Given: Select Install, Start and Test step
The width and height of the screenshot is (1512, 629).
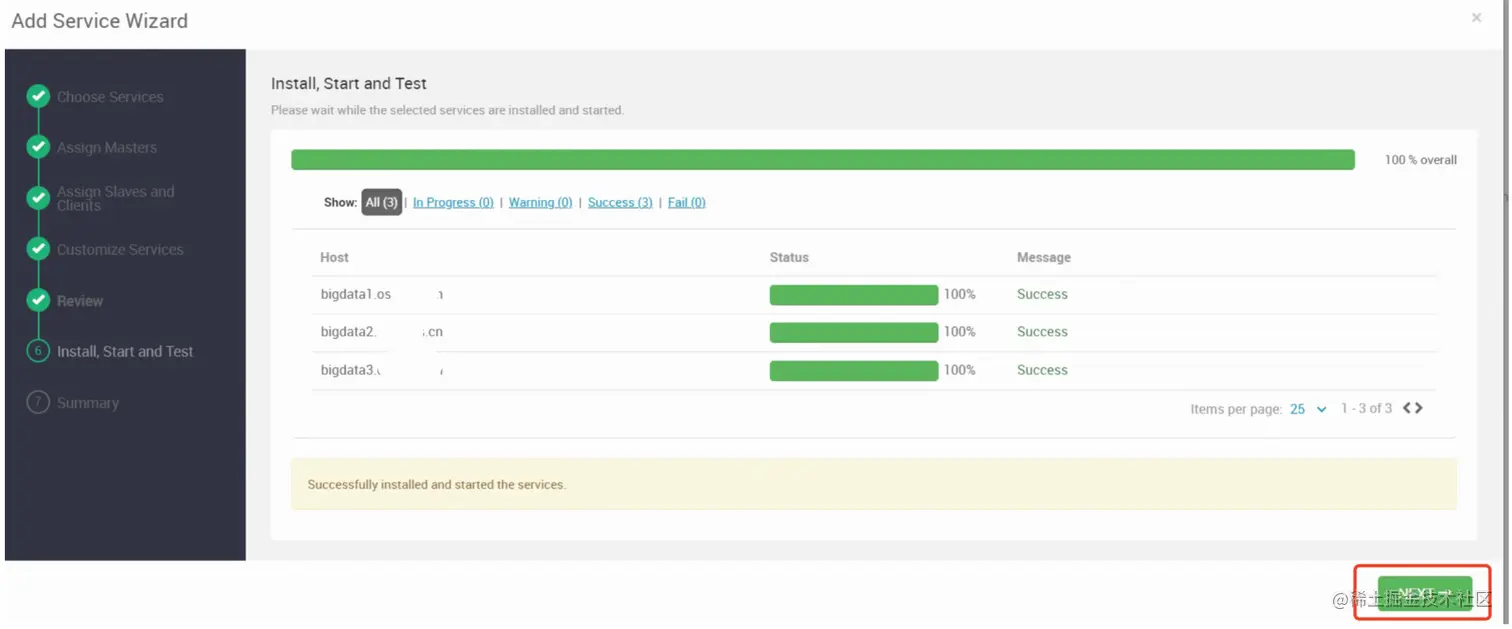Looking at the screenshot, I should click(125, 351).
